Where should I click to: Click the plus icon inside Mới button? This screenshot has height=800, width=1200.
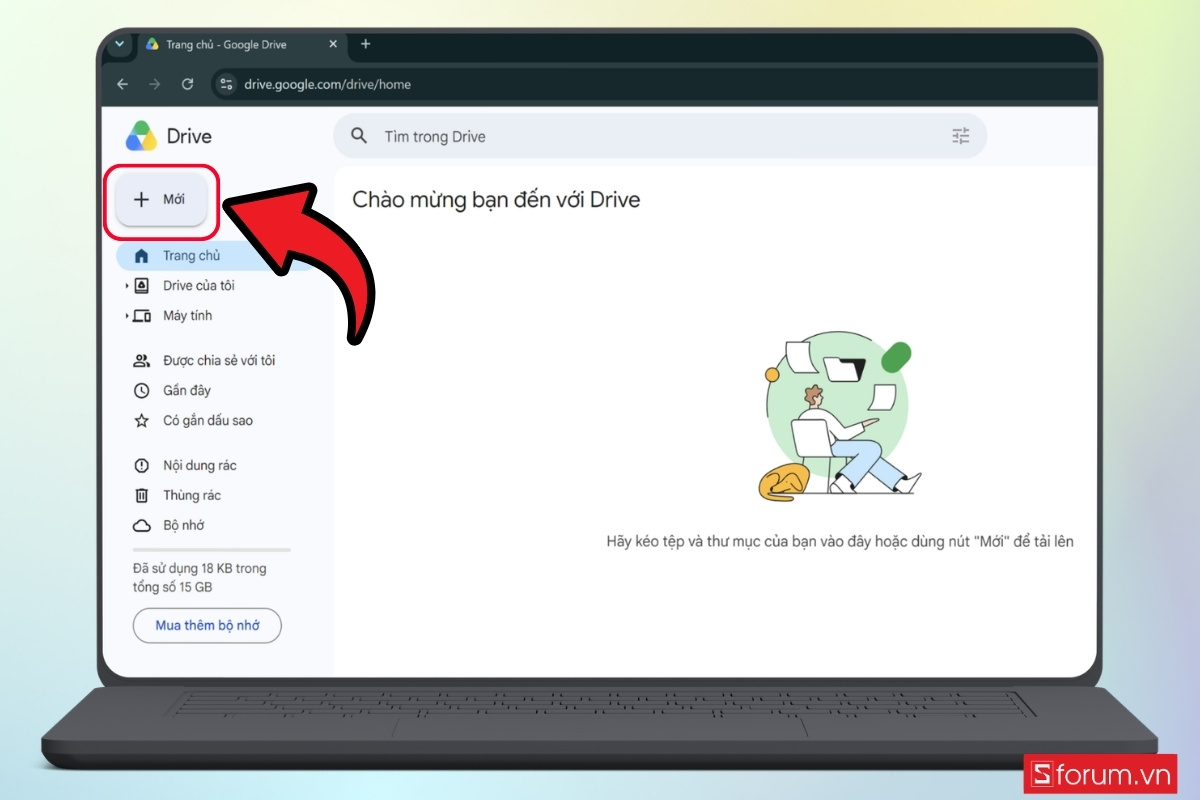coord(141,200)
